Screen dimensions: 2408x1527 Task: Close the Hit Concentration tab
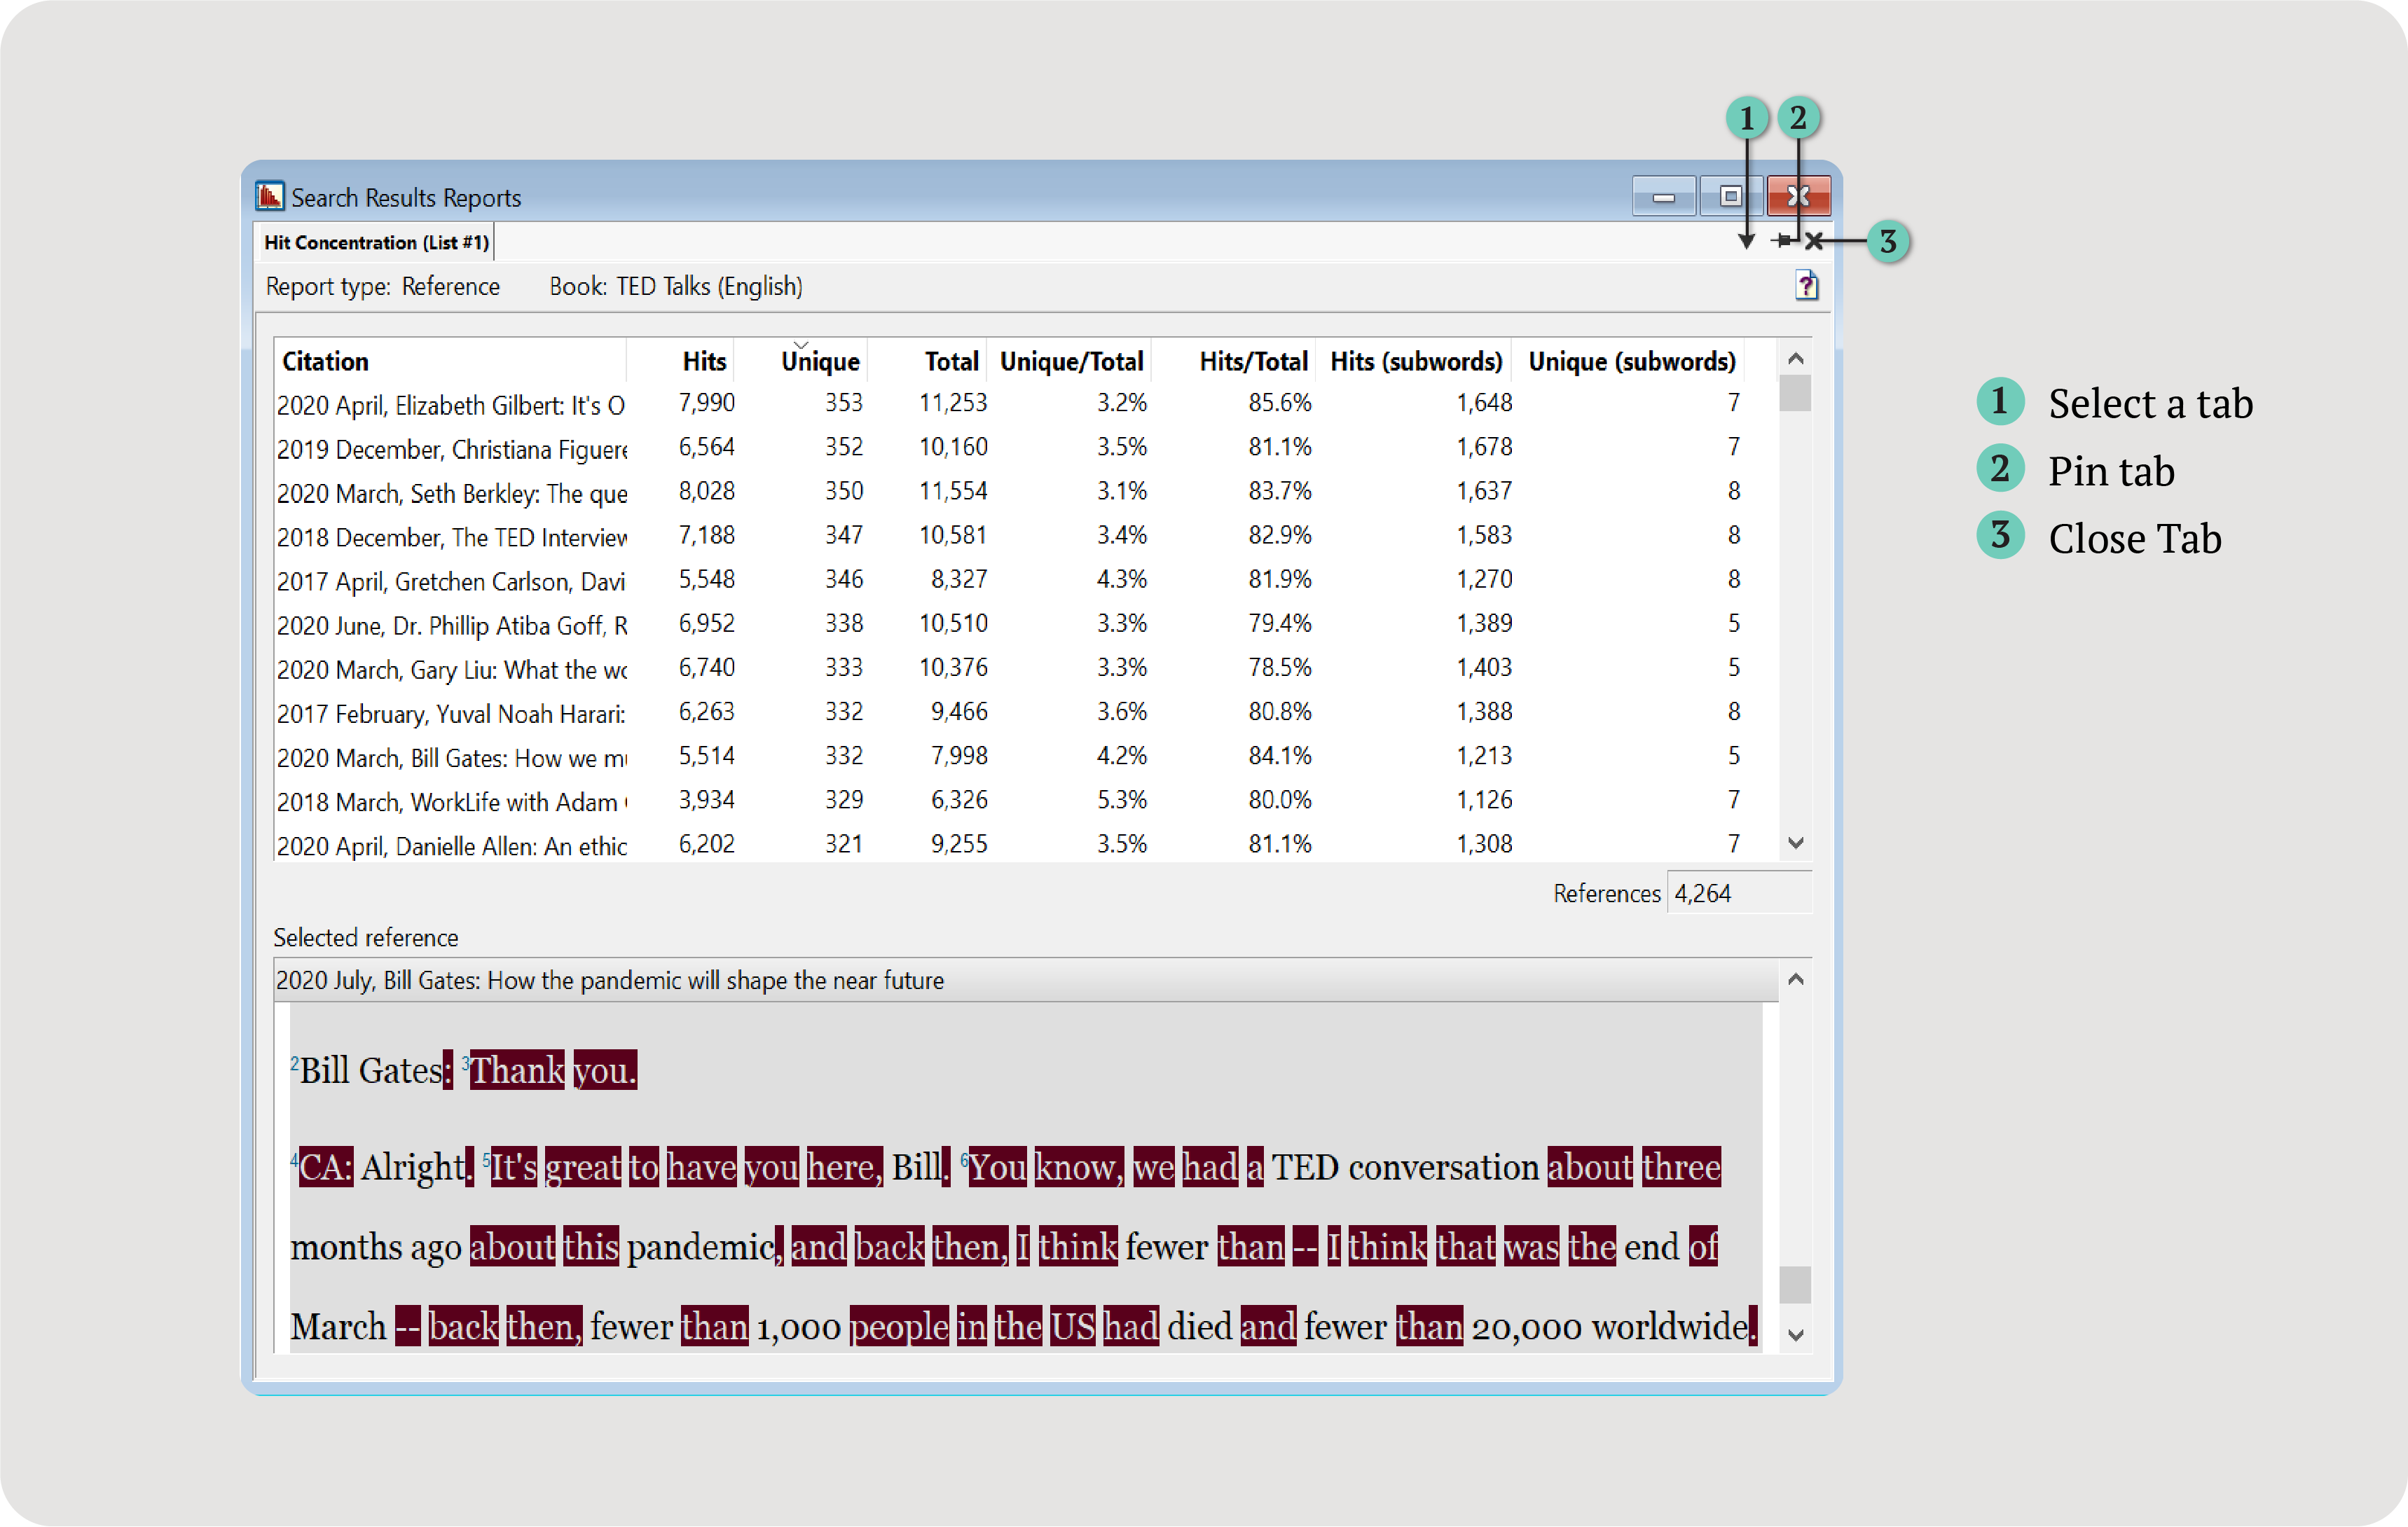[x=1814, y=241]
